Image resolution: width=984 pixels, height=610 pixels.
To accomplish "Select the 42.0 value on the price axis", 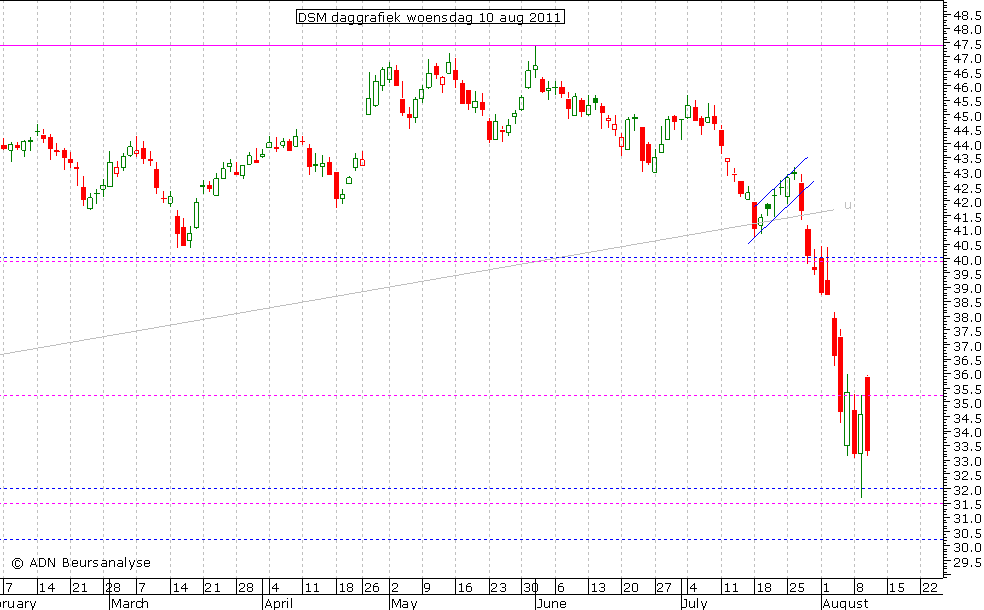I will click(x=968, y=203).
